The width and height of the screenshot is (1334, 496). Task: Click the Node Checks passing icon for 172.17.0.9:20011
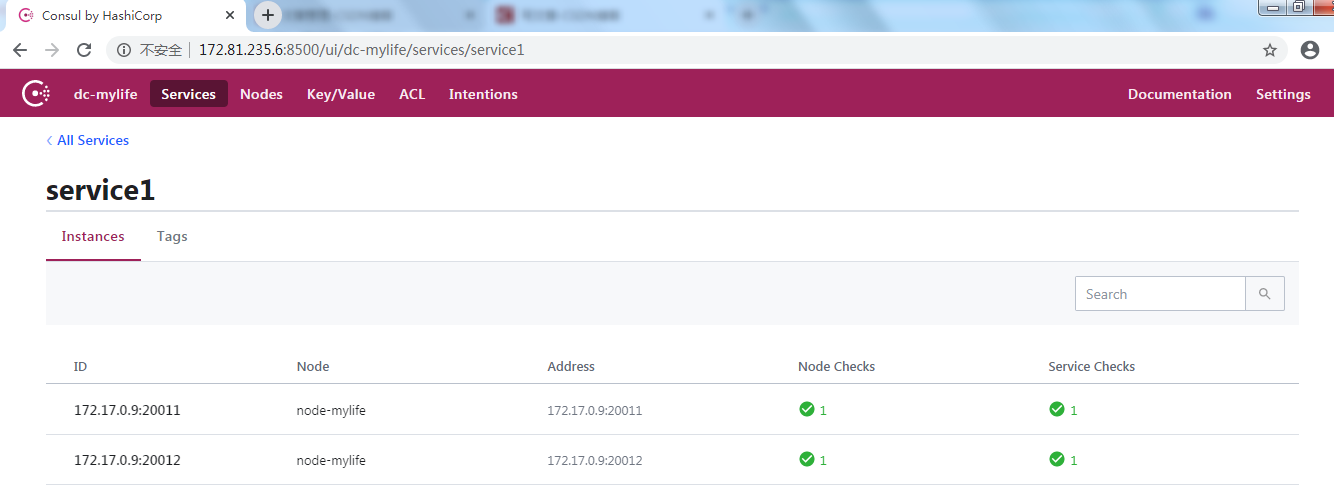806,409
